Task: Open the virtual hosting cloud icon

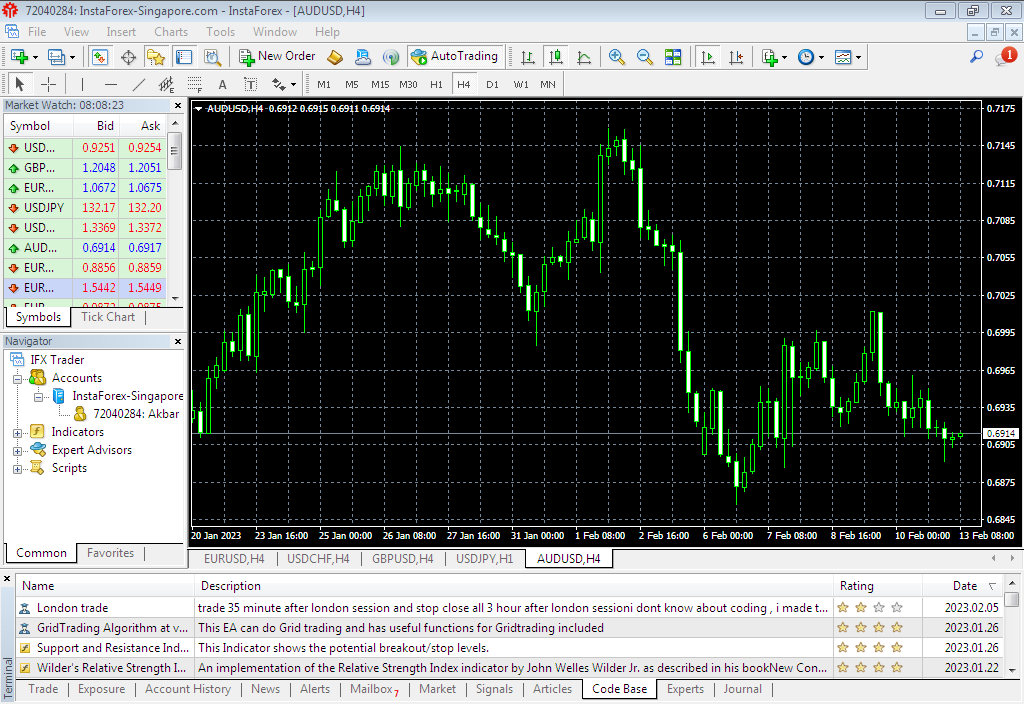Action: (362, 57)
